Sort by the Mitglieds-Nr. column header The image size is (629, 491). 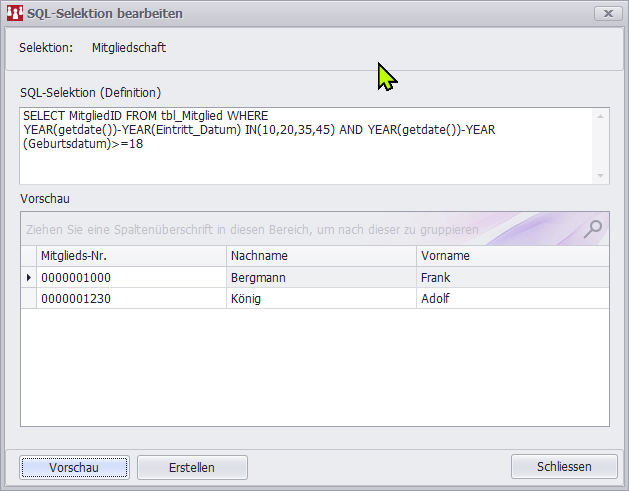130,256
